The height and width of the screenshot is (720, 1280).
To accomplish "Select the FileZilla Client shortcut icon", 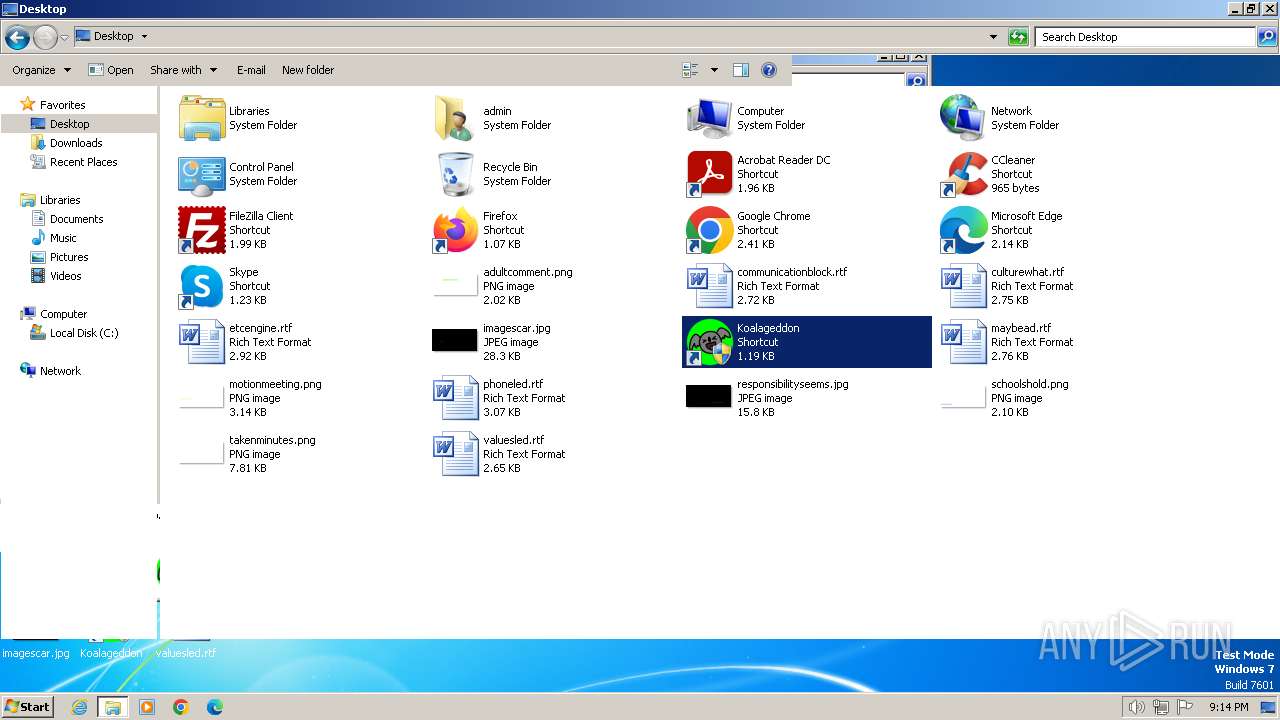I will click(x=202, y=230).
